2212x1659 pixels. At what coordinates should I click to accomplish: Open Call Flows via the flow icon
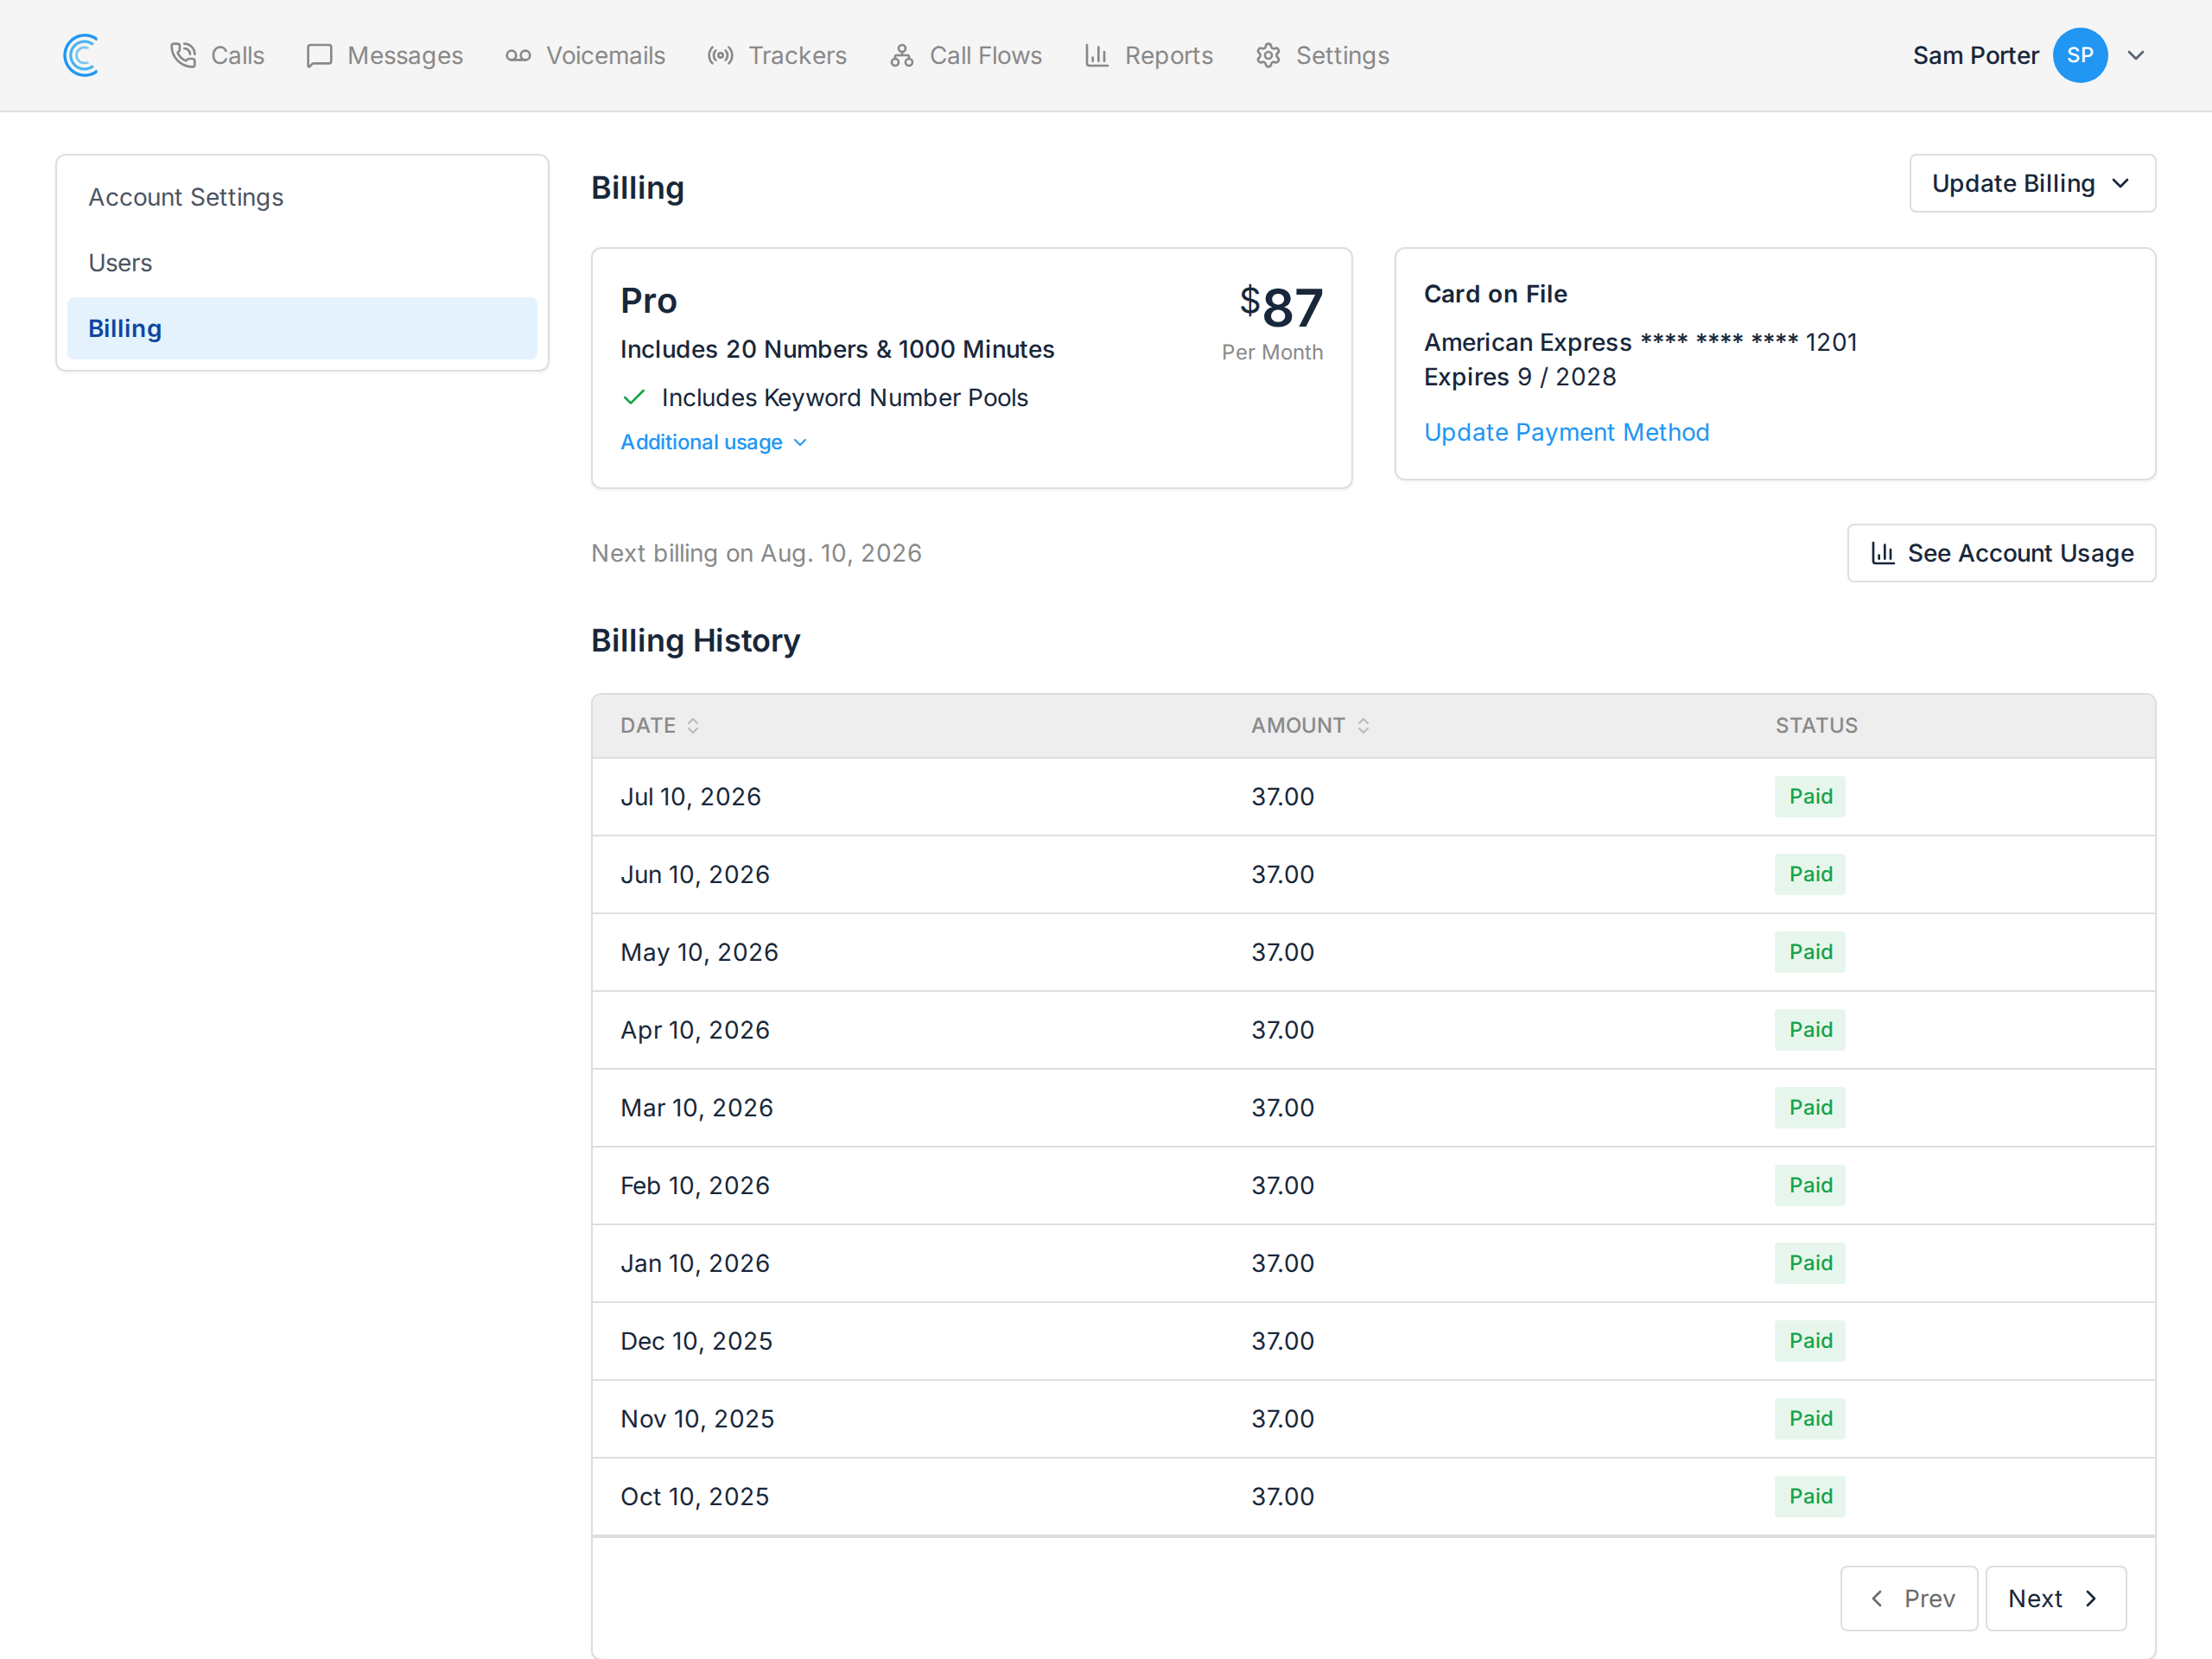[902, 55]
